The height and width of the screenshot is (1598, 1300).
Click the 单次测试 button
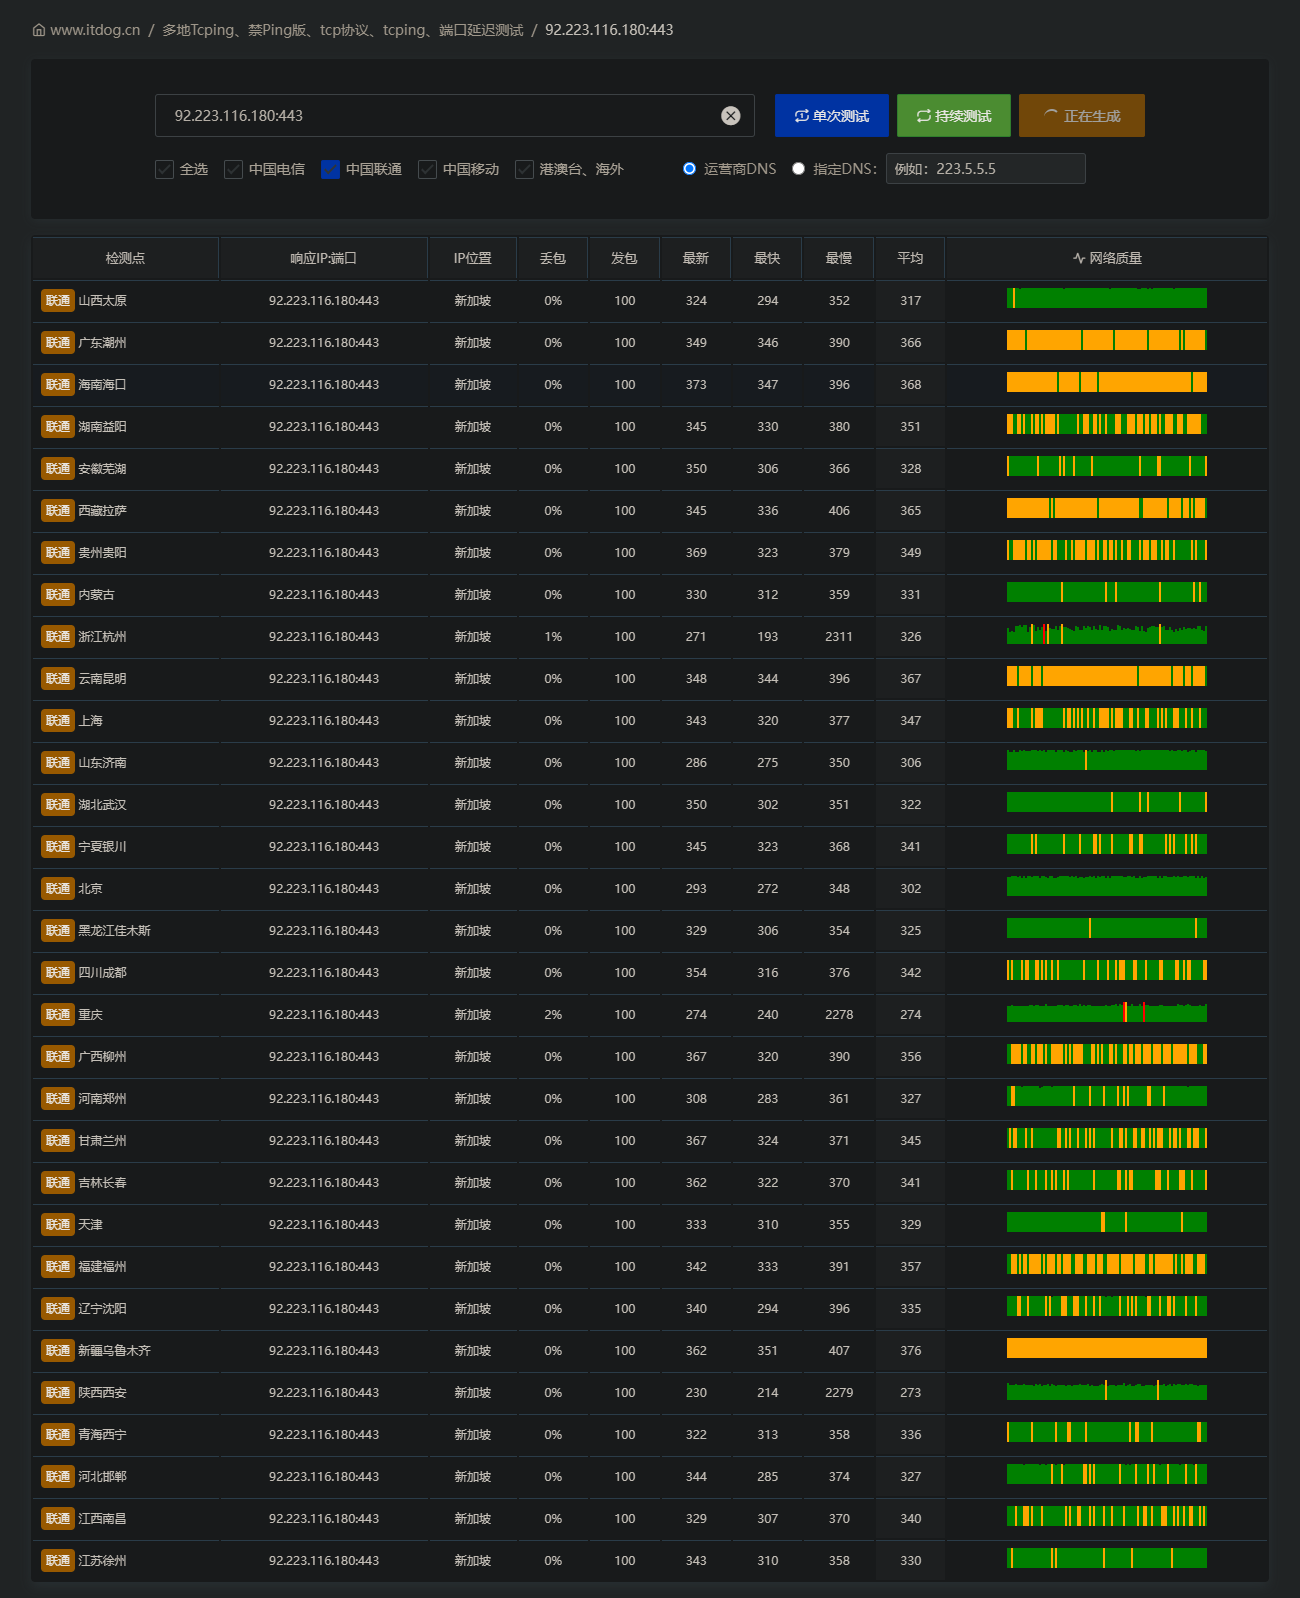pos(832,116)
